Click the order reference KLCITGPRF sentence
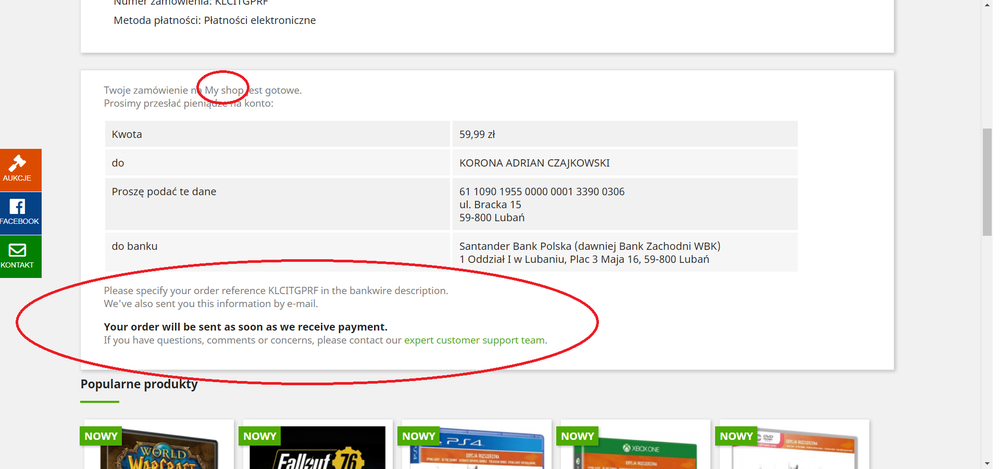Image resolution: width=1000 pixels, height=469 pixels. [276, 290]
